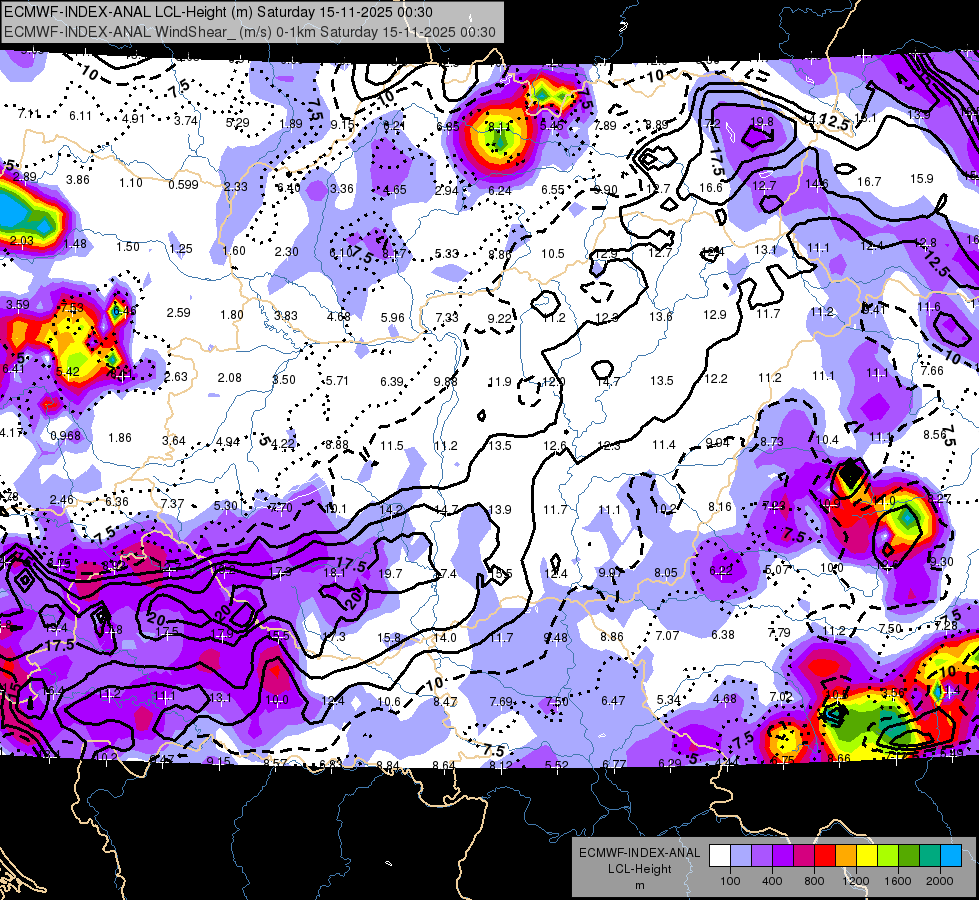979x900 pixels.
Task: Click the grid value "15.9"
Action: [922, 179]
